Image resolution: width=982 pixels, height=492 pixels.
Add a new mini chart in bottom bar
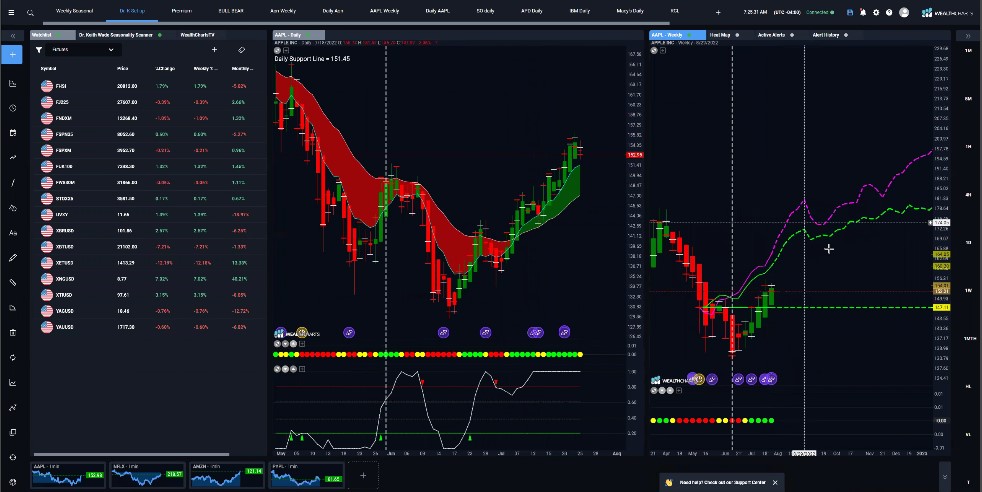(x=363, y=476)
